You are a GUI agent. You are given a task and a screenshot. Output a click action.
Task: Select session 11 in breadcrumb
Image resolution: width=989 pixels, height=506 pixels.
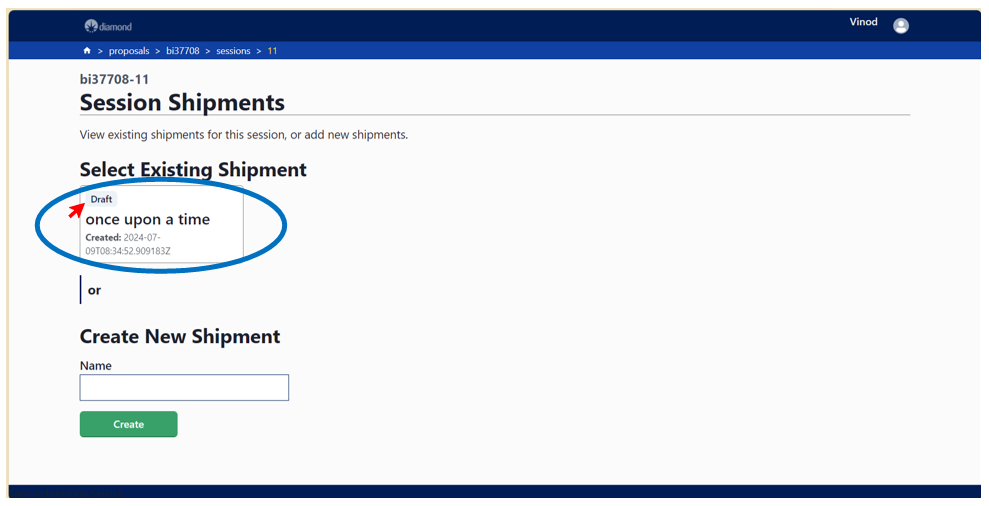pos(272,51)
